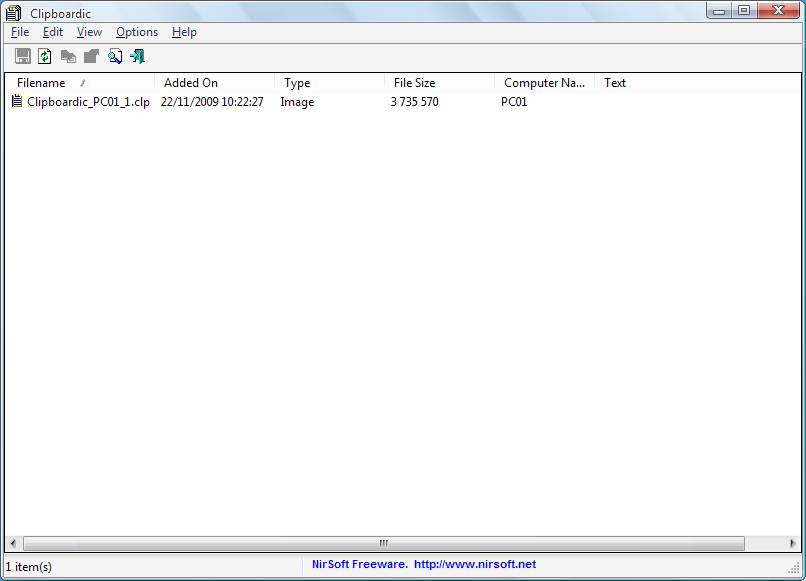Click the date 22/11/2009 10:22:27

tap(212, 102)
